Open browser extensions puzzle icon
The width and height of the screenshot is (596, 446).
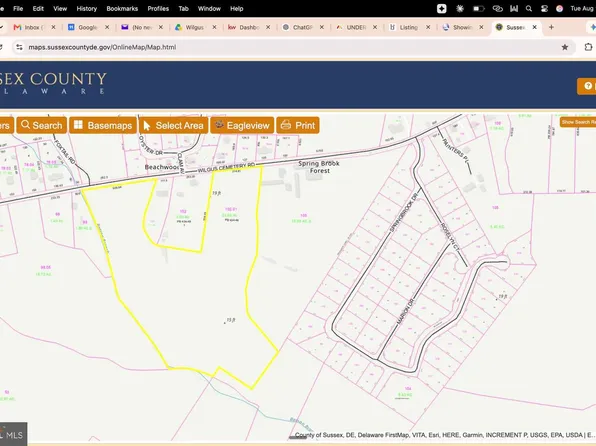pyautogui.click(x=588, y=47)
